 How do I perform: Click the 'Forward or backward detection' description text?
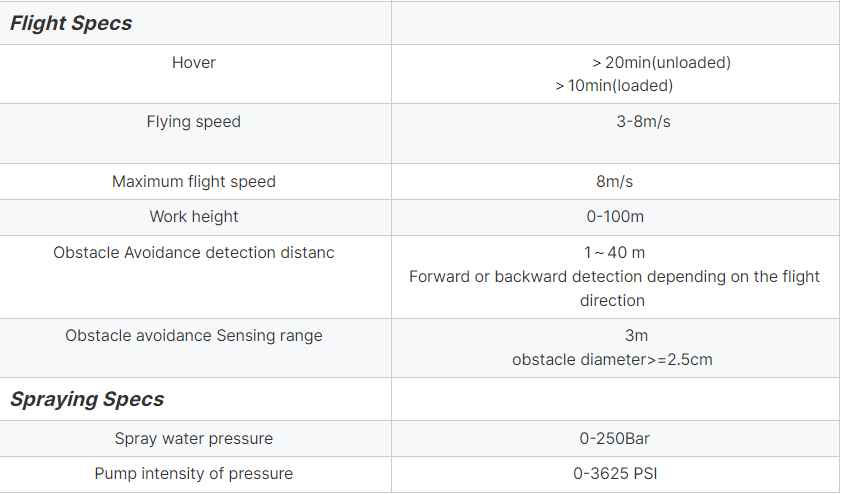(614, 277)
